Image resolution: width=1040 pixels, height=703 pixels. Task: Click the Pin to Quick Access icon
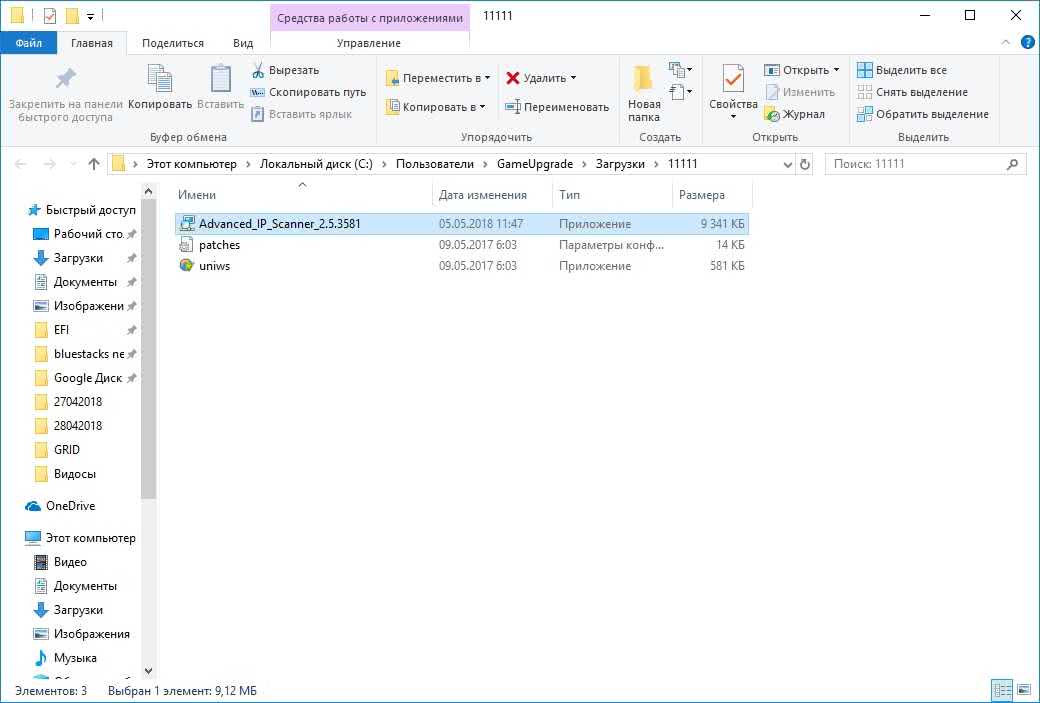click(65, 80)
